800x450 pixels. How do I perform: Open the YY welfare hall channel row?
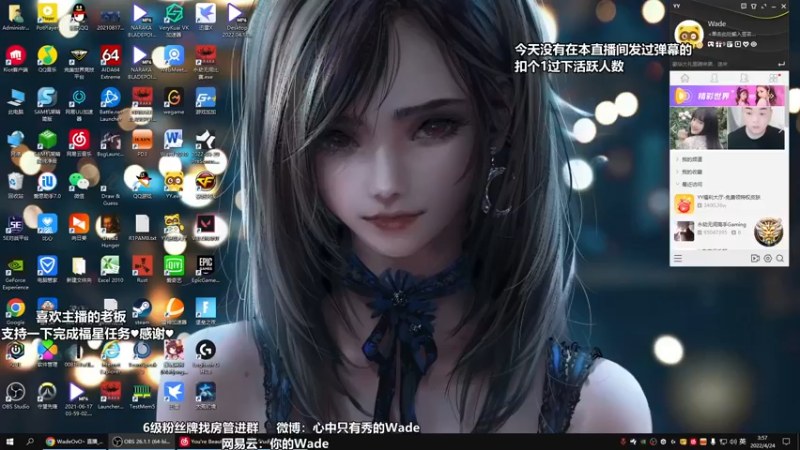click(728, 204)
